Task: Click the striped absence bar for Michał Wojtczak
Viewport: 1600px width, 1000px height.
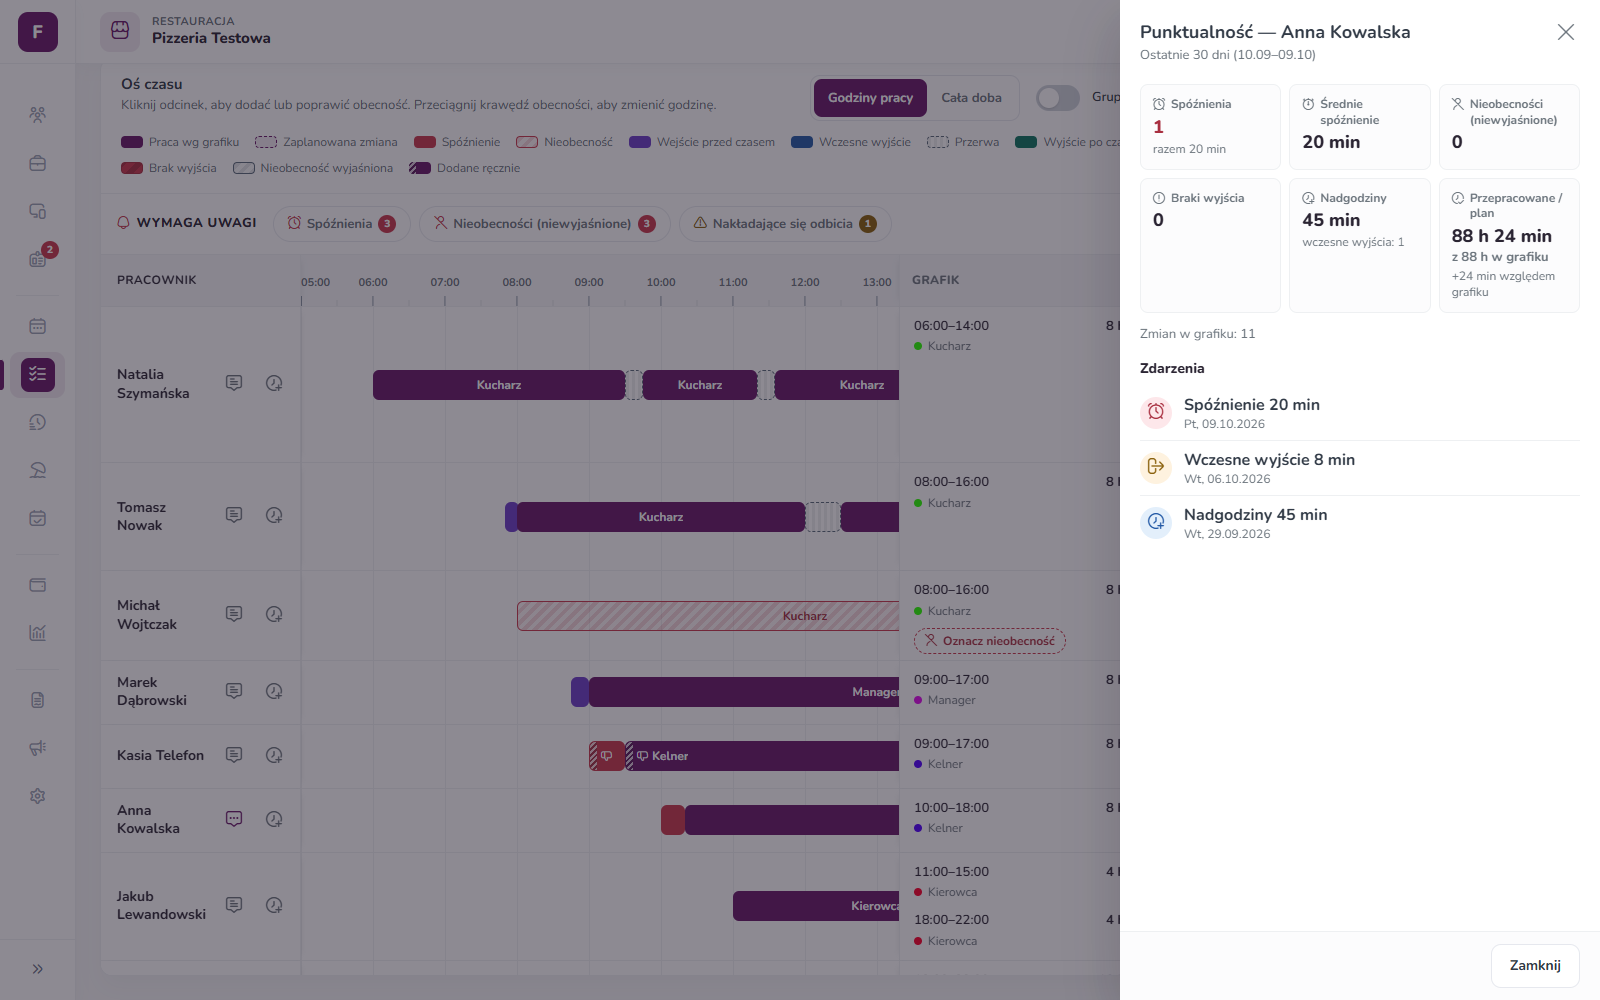Action: tap(708, 616)
